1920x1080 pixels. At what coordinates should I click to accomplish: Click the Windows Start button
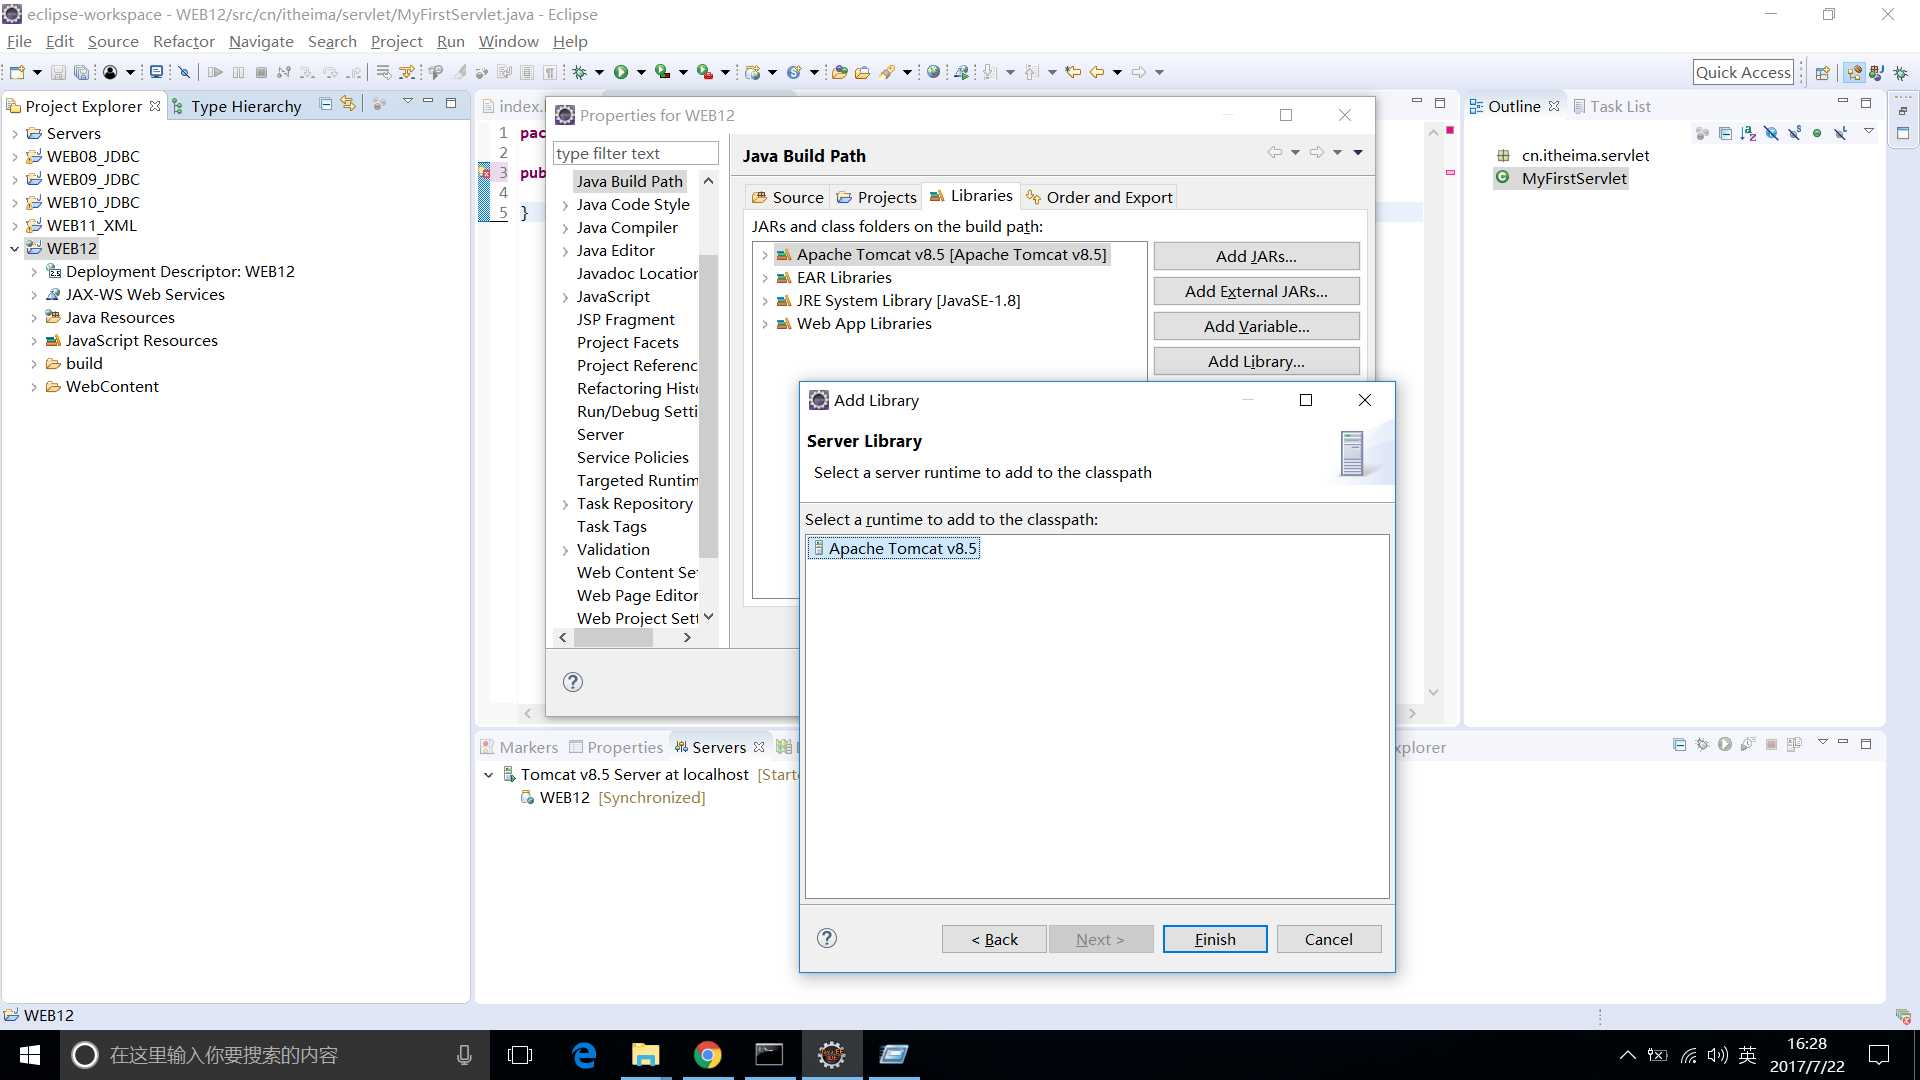point(30,1055)
